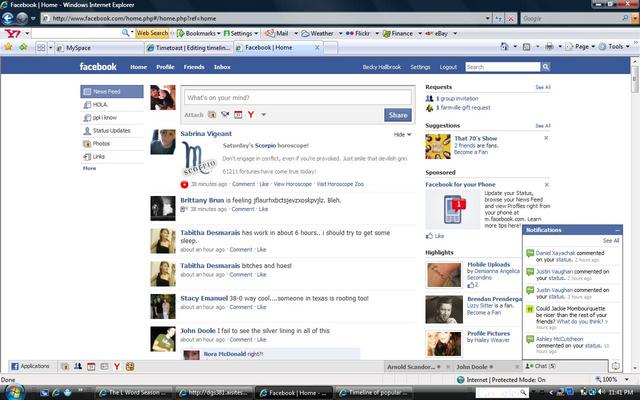Open the Mobile Uploads highlight thumbnail
The height and width of the screenshot is (400, 640).
444,274
